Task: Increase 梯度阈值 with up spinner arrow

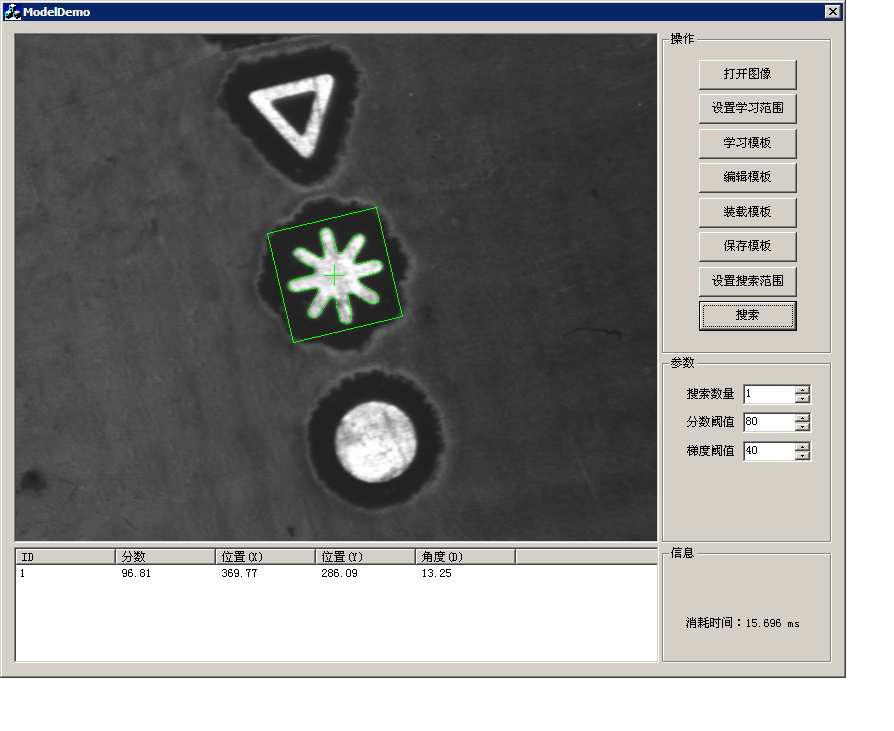Action: tap(802, 446)
